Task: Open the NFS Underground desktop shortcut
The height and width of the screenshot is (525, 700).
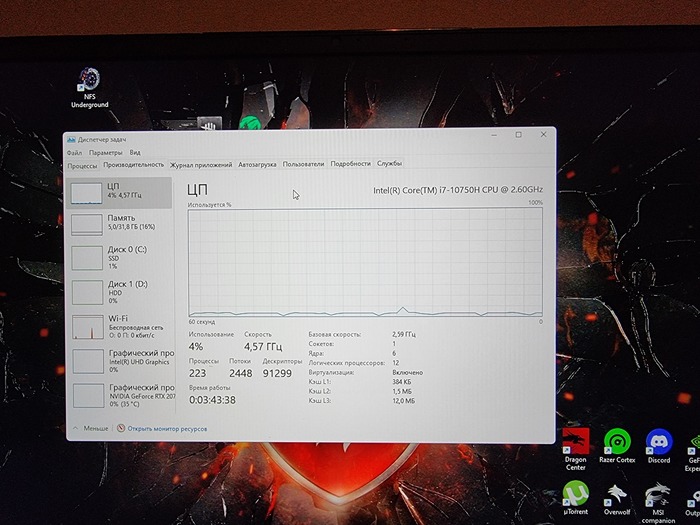Action: [90, 88]
